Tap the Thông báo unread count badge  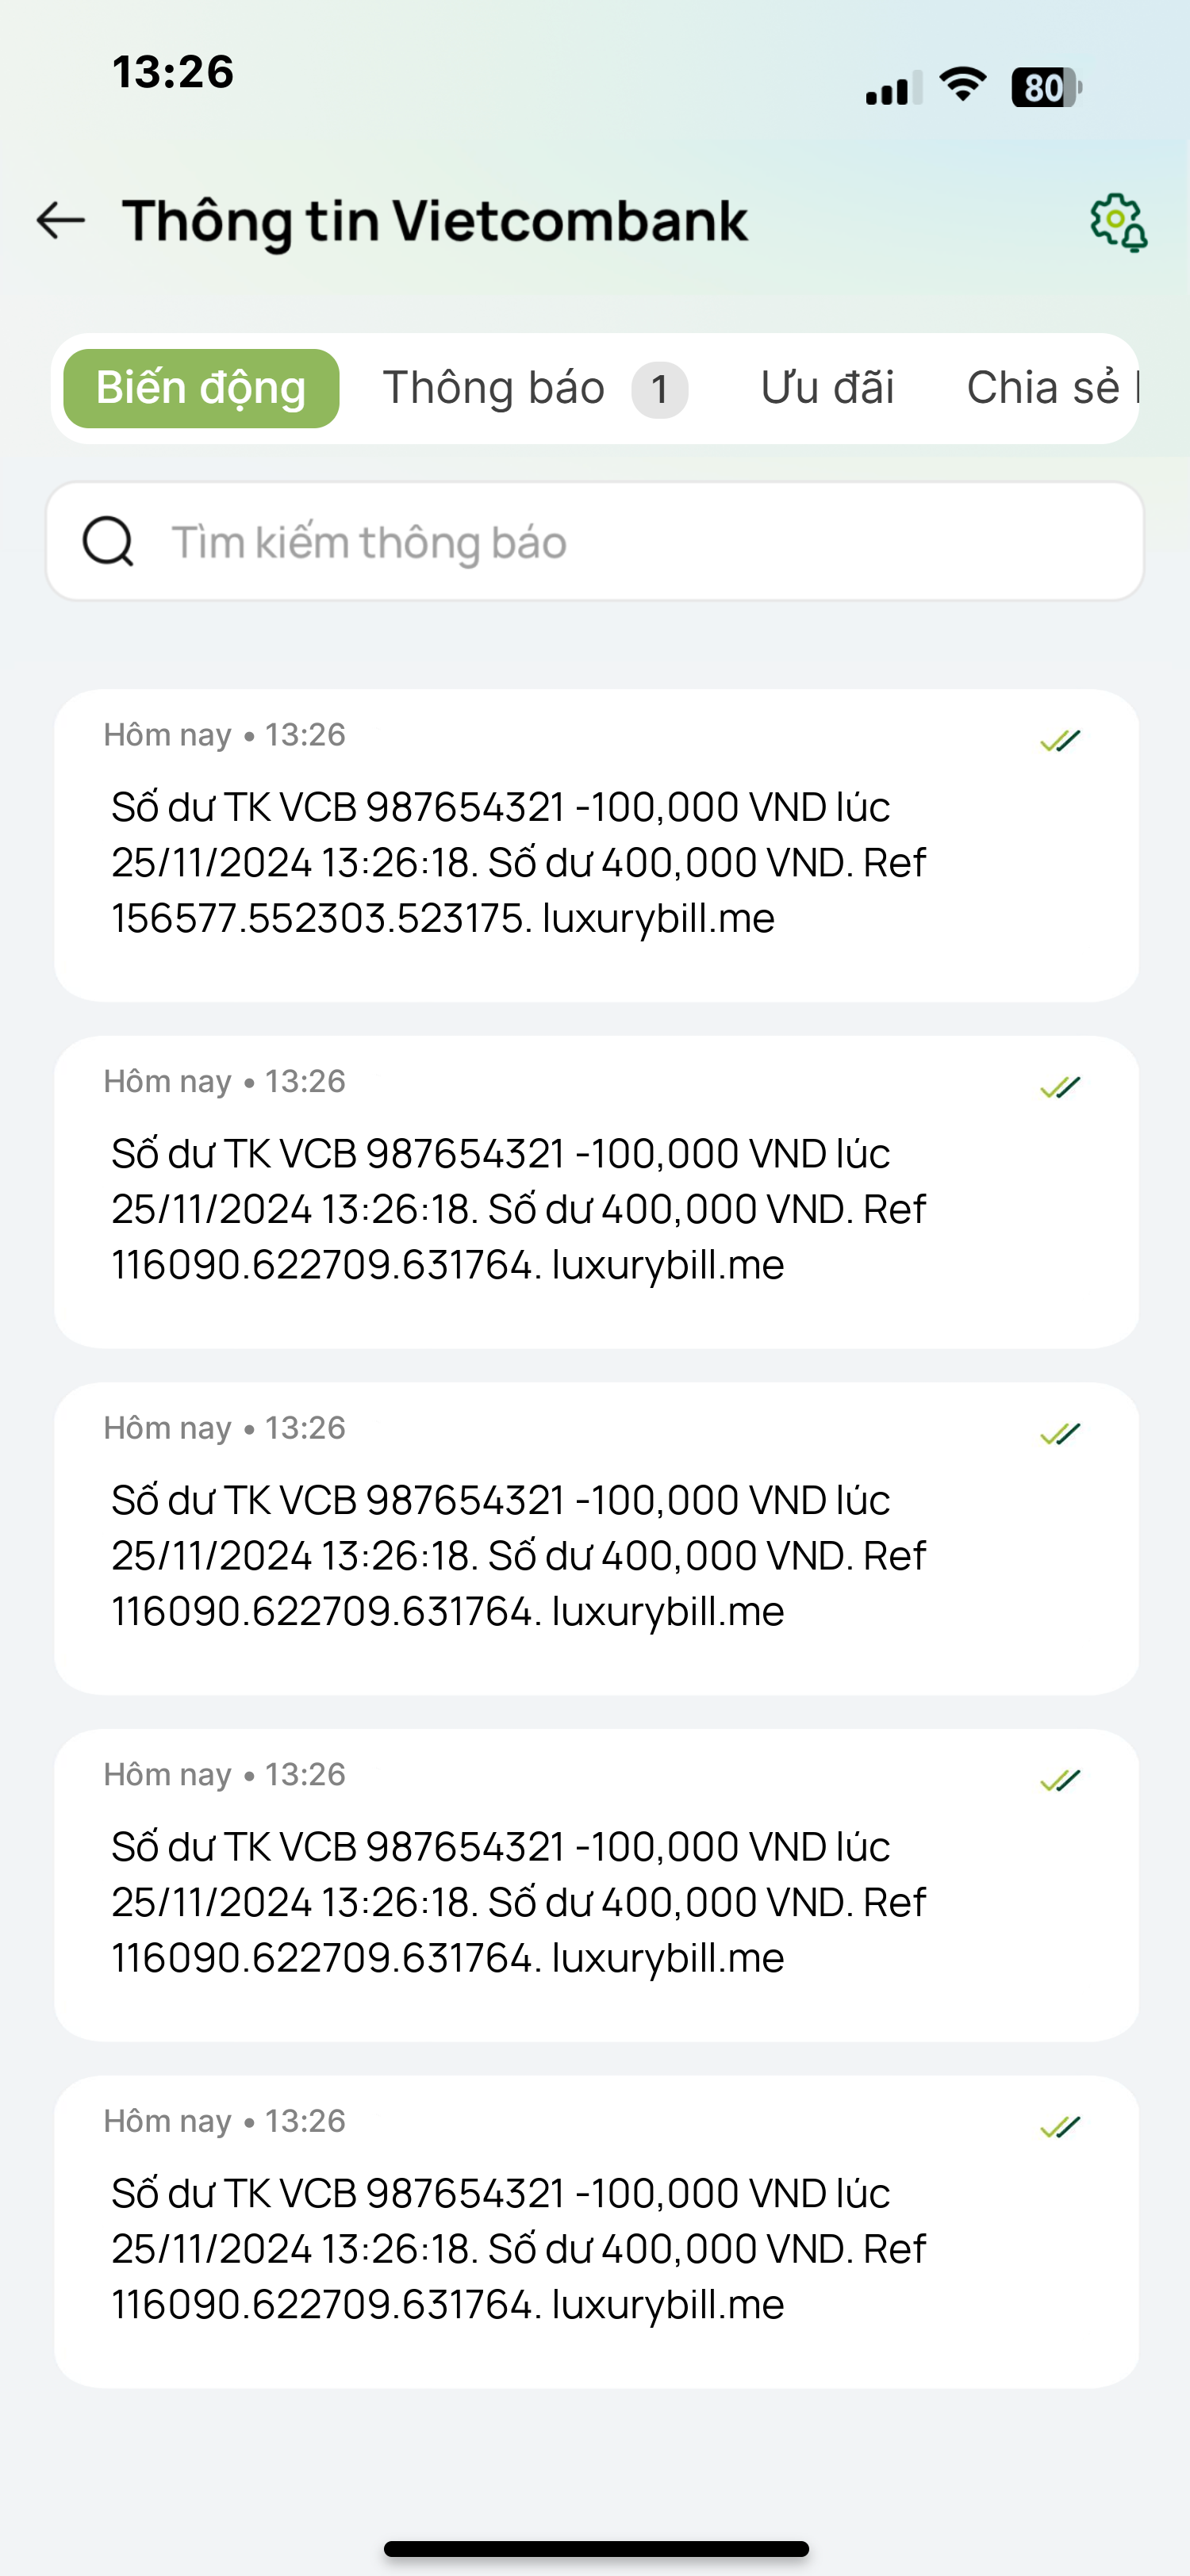(659, 389)
